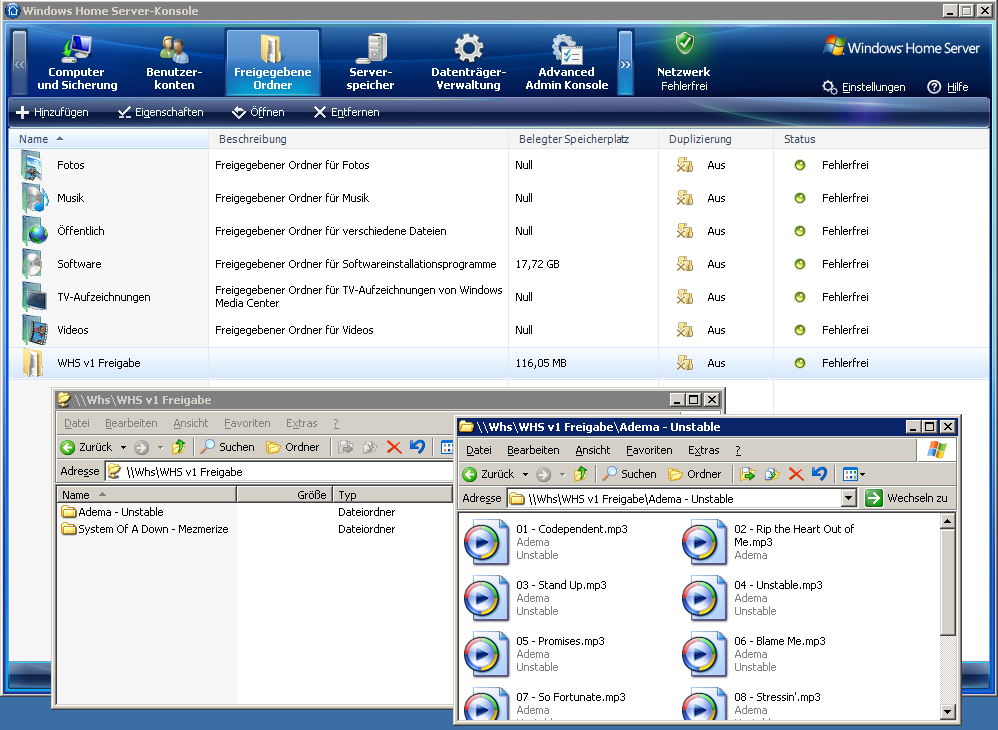Select the Fotos folder icon
998x730 pixels.
(32, 165)
